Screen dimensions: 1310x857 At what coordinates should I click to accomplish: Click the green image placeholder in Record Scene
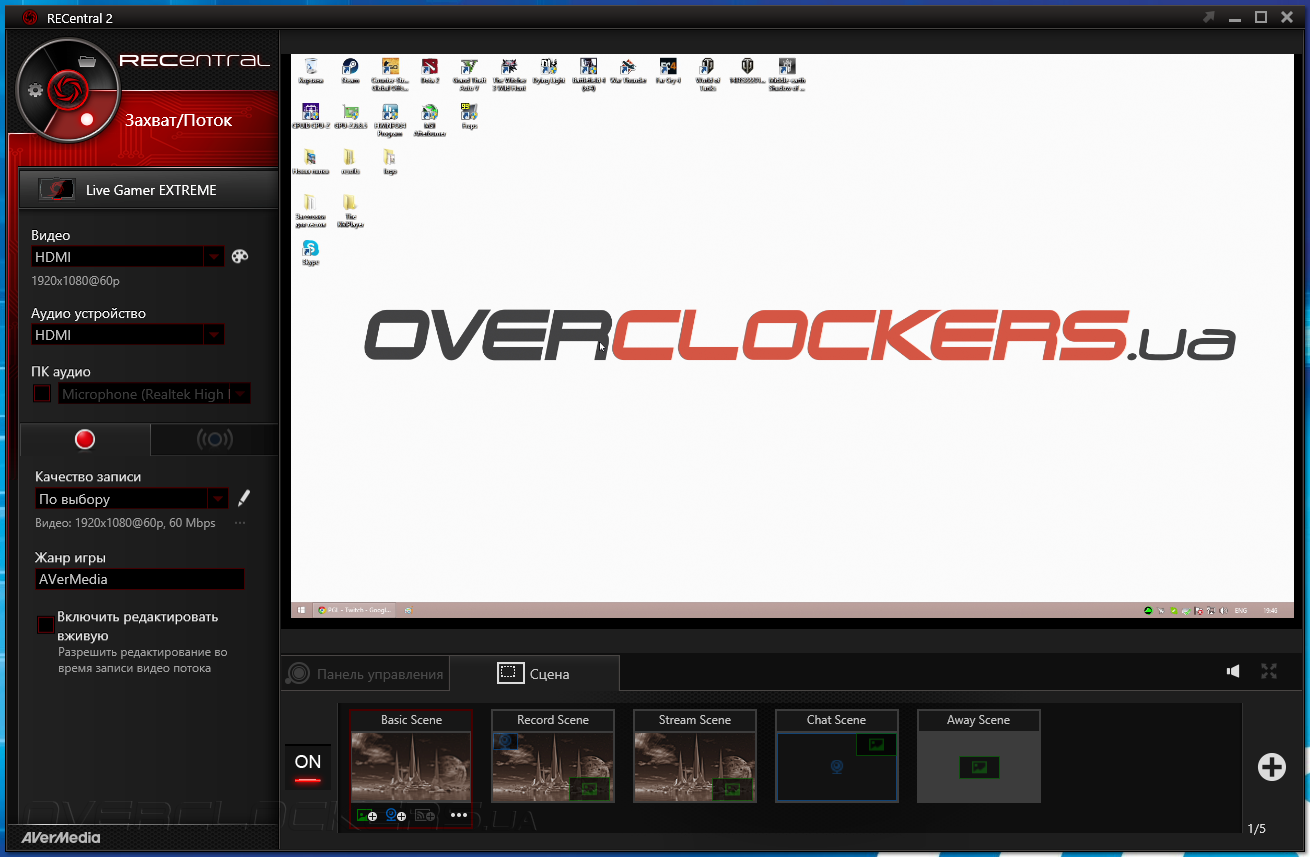coord(590,790)
